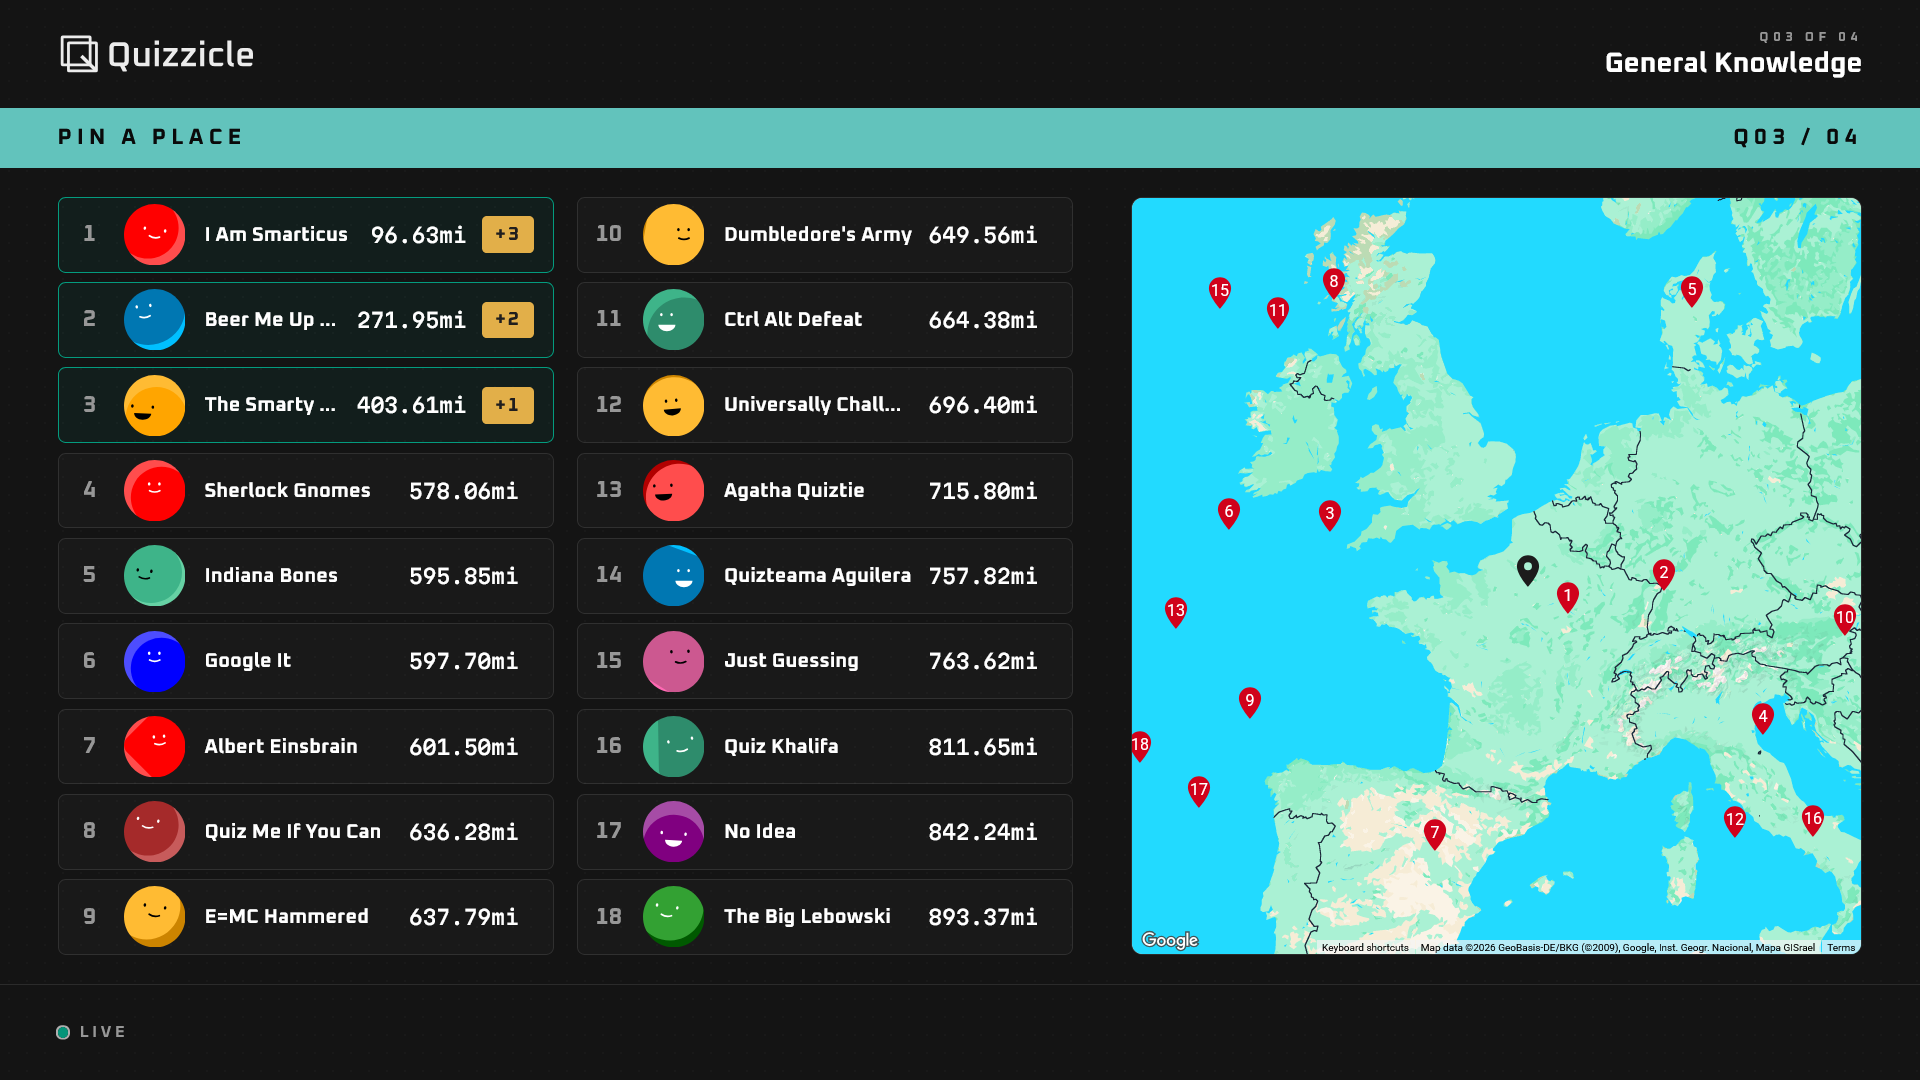
Task: Click The Big Lebowski green avatar
Action: click(674, 917)
